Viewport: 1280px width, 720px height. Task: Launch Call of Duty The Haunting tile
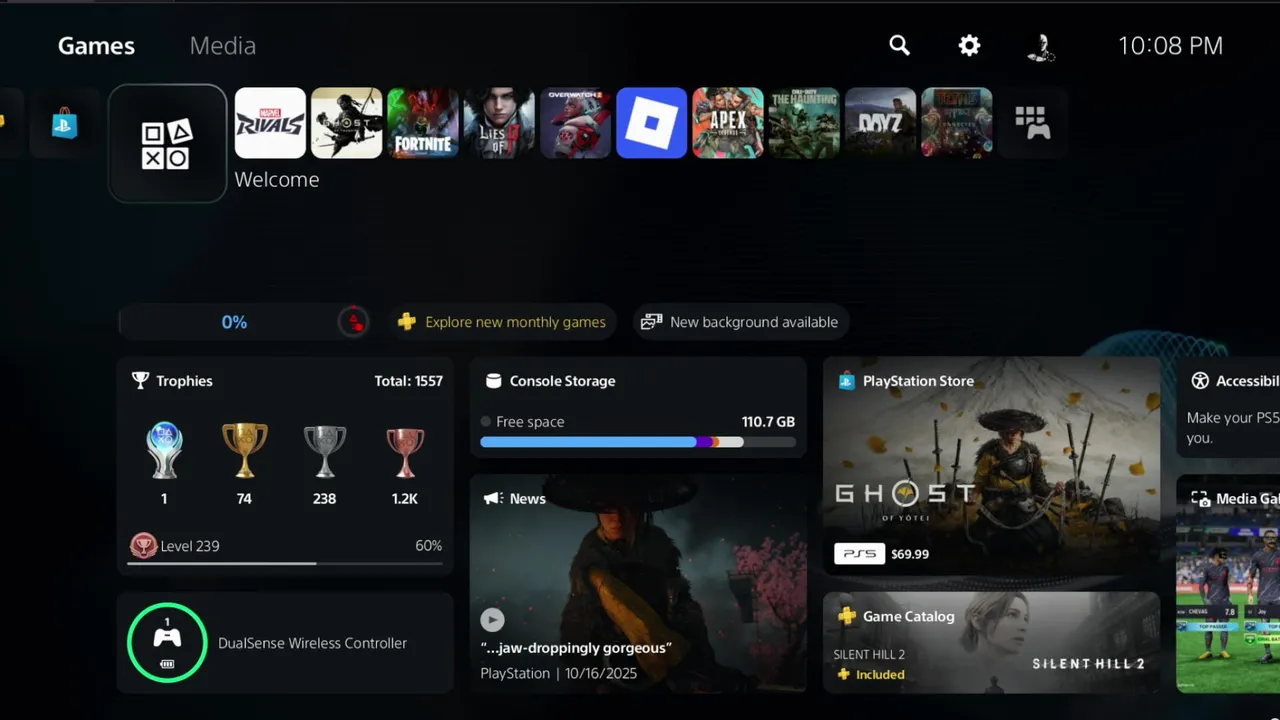click(804, 123)
